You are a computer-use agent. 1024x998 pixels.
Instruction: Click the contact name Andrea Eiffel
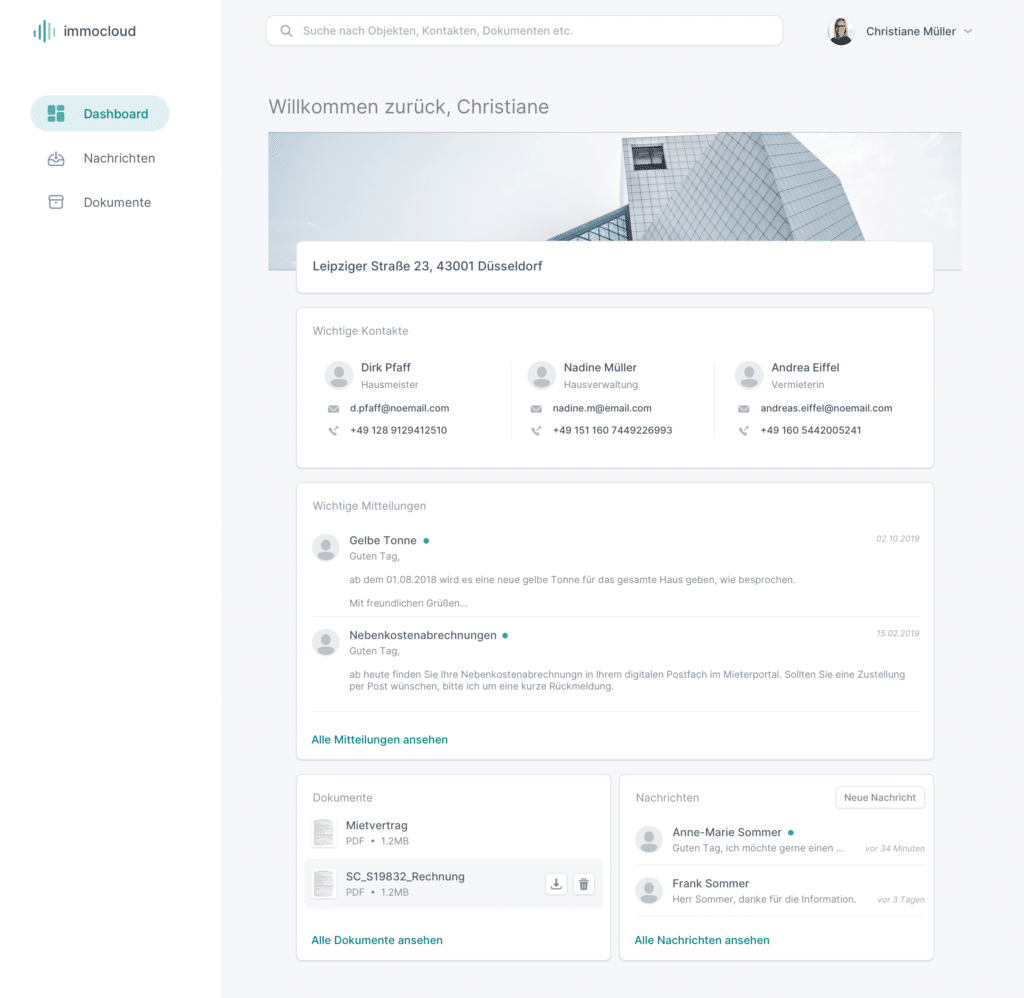[805, 368]
